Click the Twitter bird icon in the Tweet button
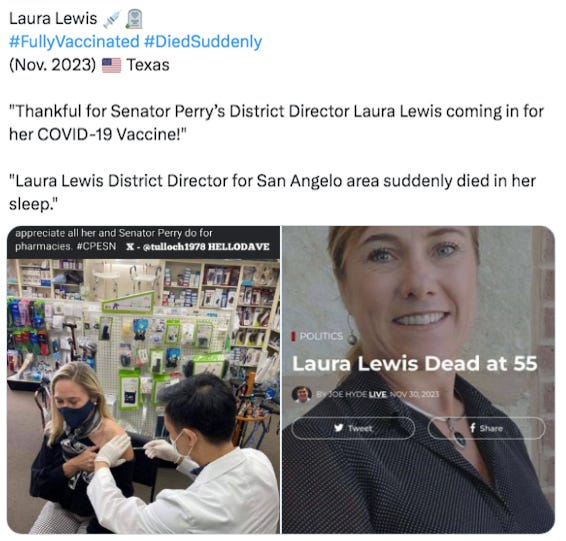This screenshot has width=566, height=541. coord(338,428)
